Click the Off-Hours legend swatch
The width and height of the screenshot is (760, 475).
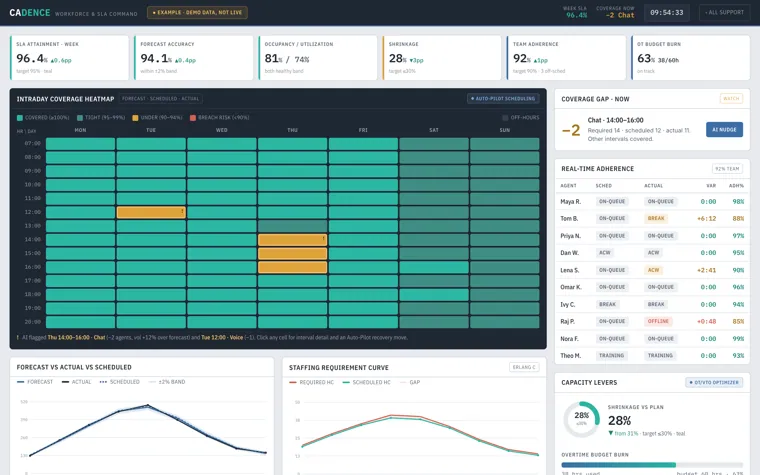pyautogui.click(x=506, y=118)
